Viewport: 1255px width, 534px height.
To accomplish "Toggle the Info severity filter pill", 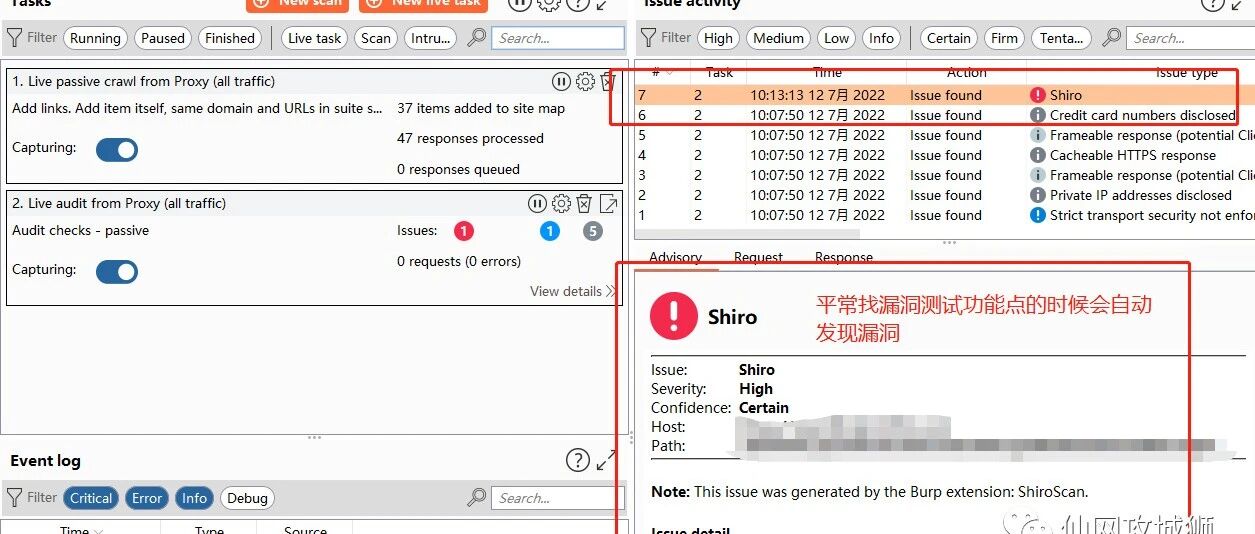I will 881,38.
